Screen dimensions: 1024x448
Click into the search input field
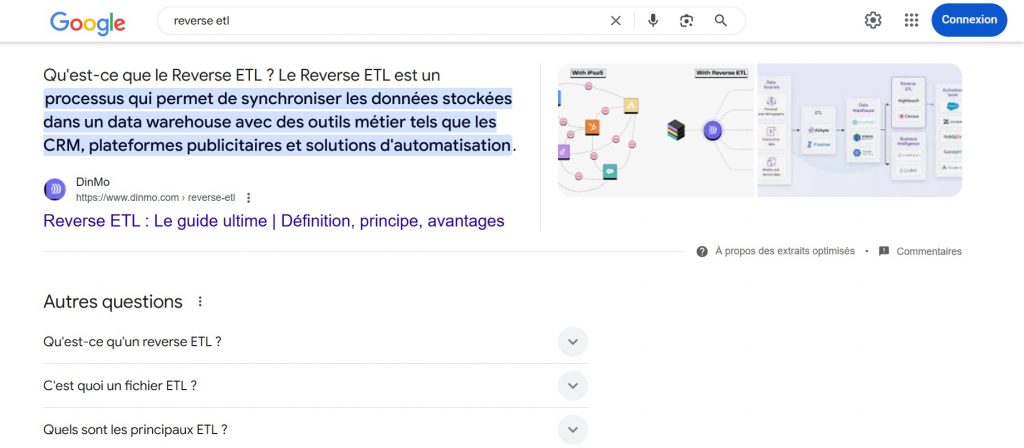click(x=380, y=20)
